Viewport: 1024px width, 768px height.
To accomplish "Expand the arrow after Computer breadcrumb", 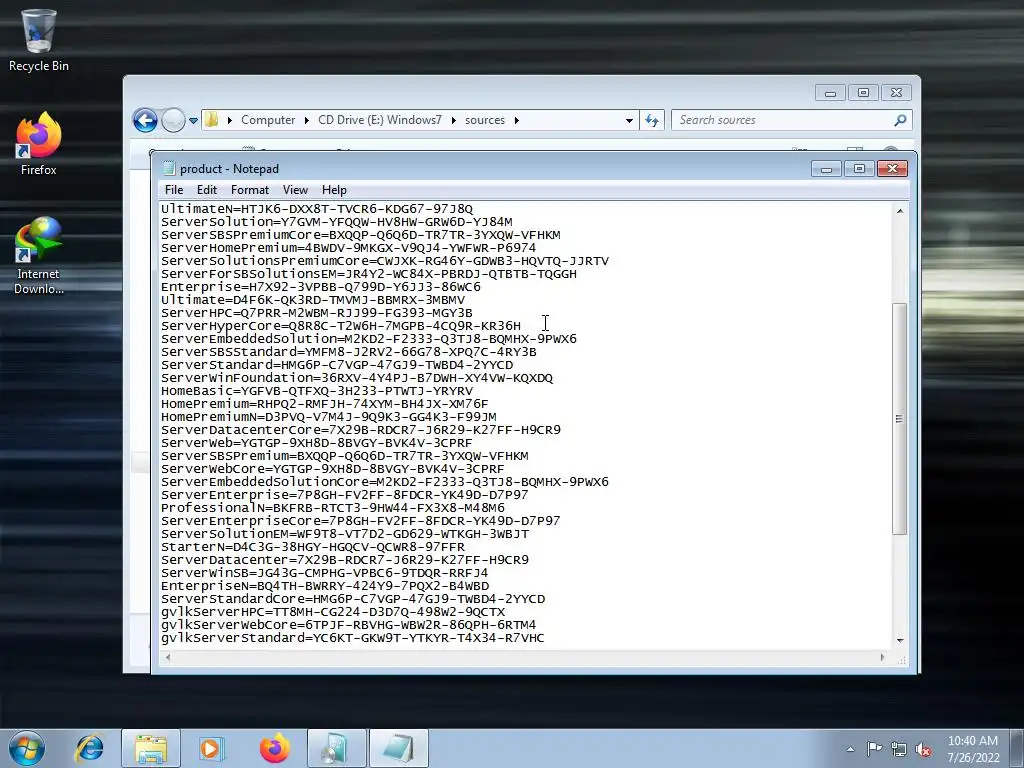I will pos(306,120).
